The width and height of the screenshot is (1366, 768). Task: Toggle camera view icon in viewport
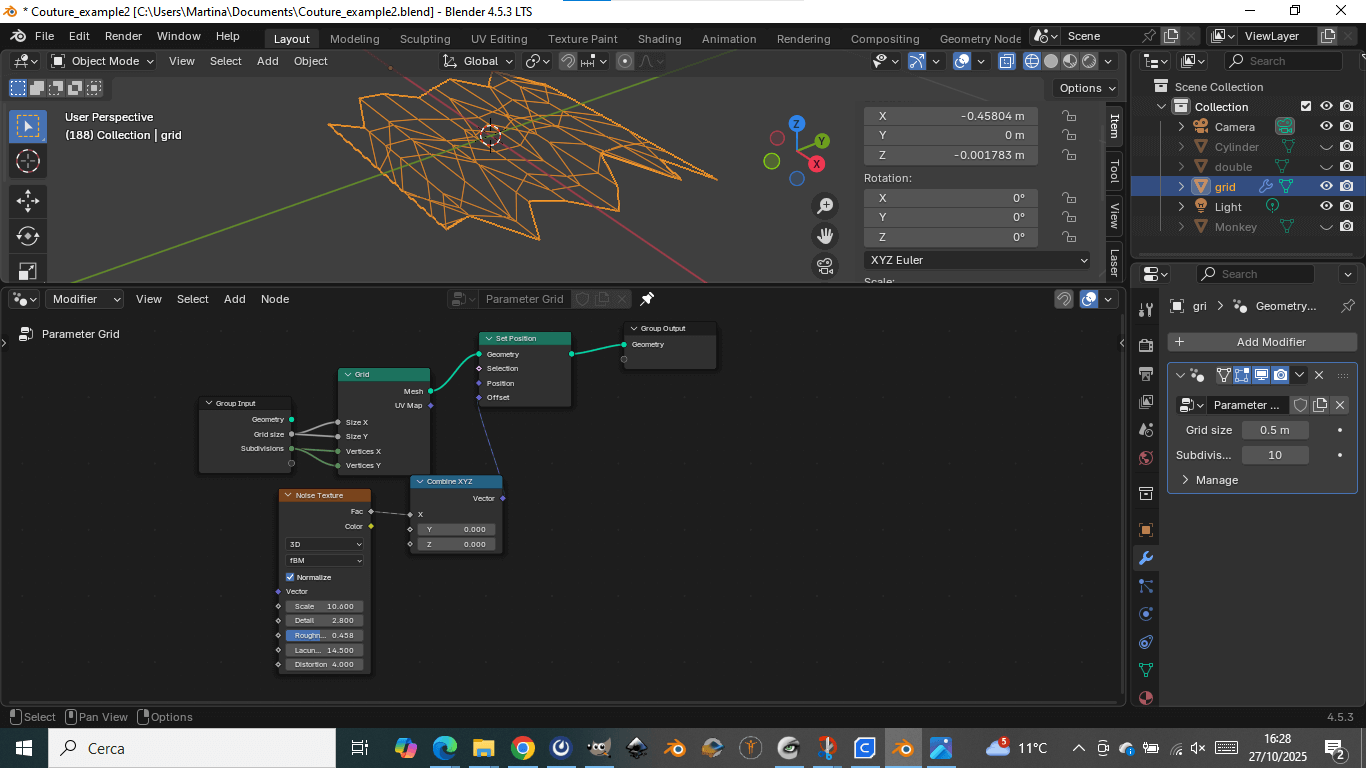[x=825, y=266]
